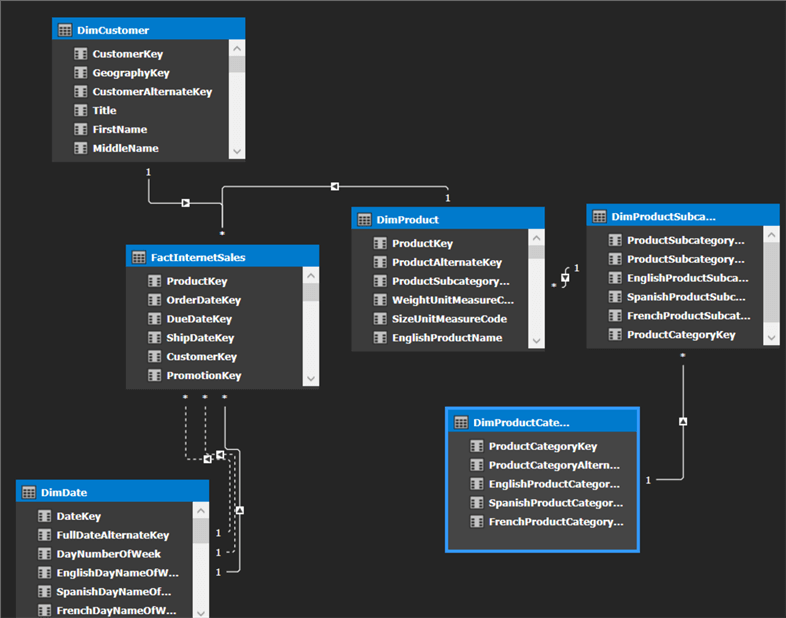786x618 pixels.
Task: Click the column icon beside EnglishProductName
Action: pyautogui.click(x=380, y=337)
